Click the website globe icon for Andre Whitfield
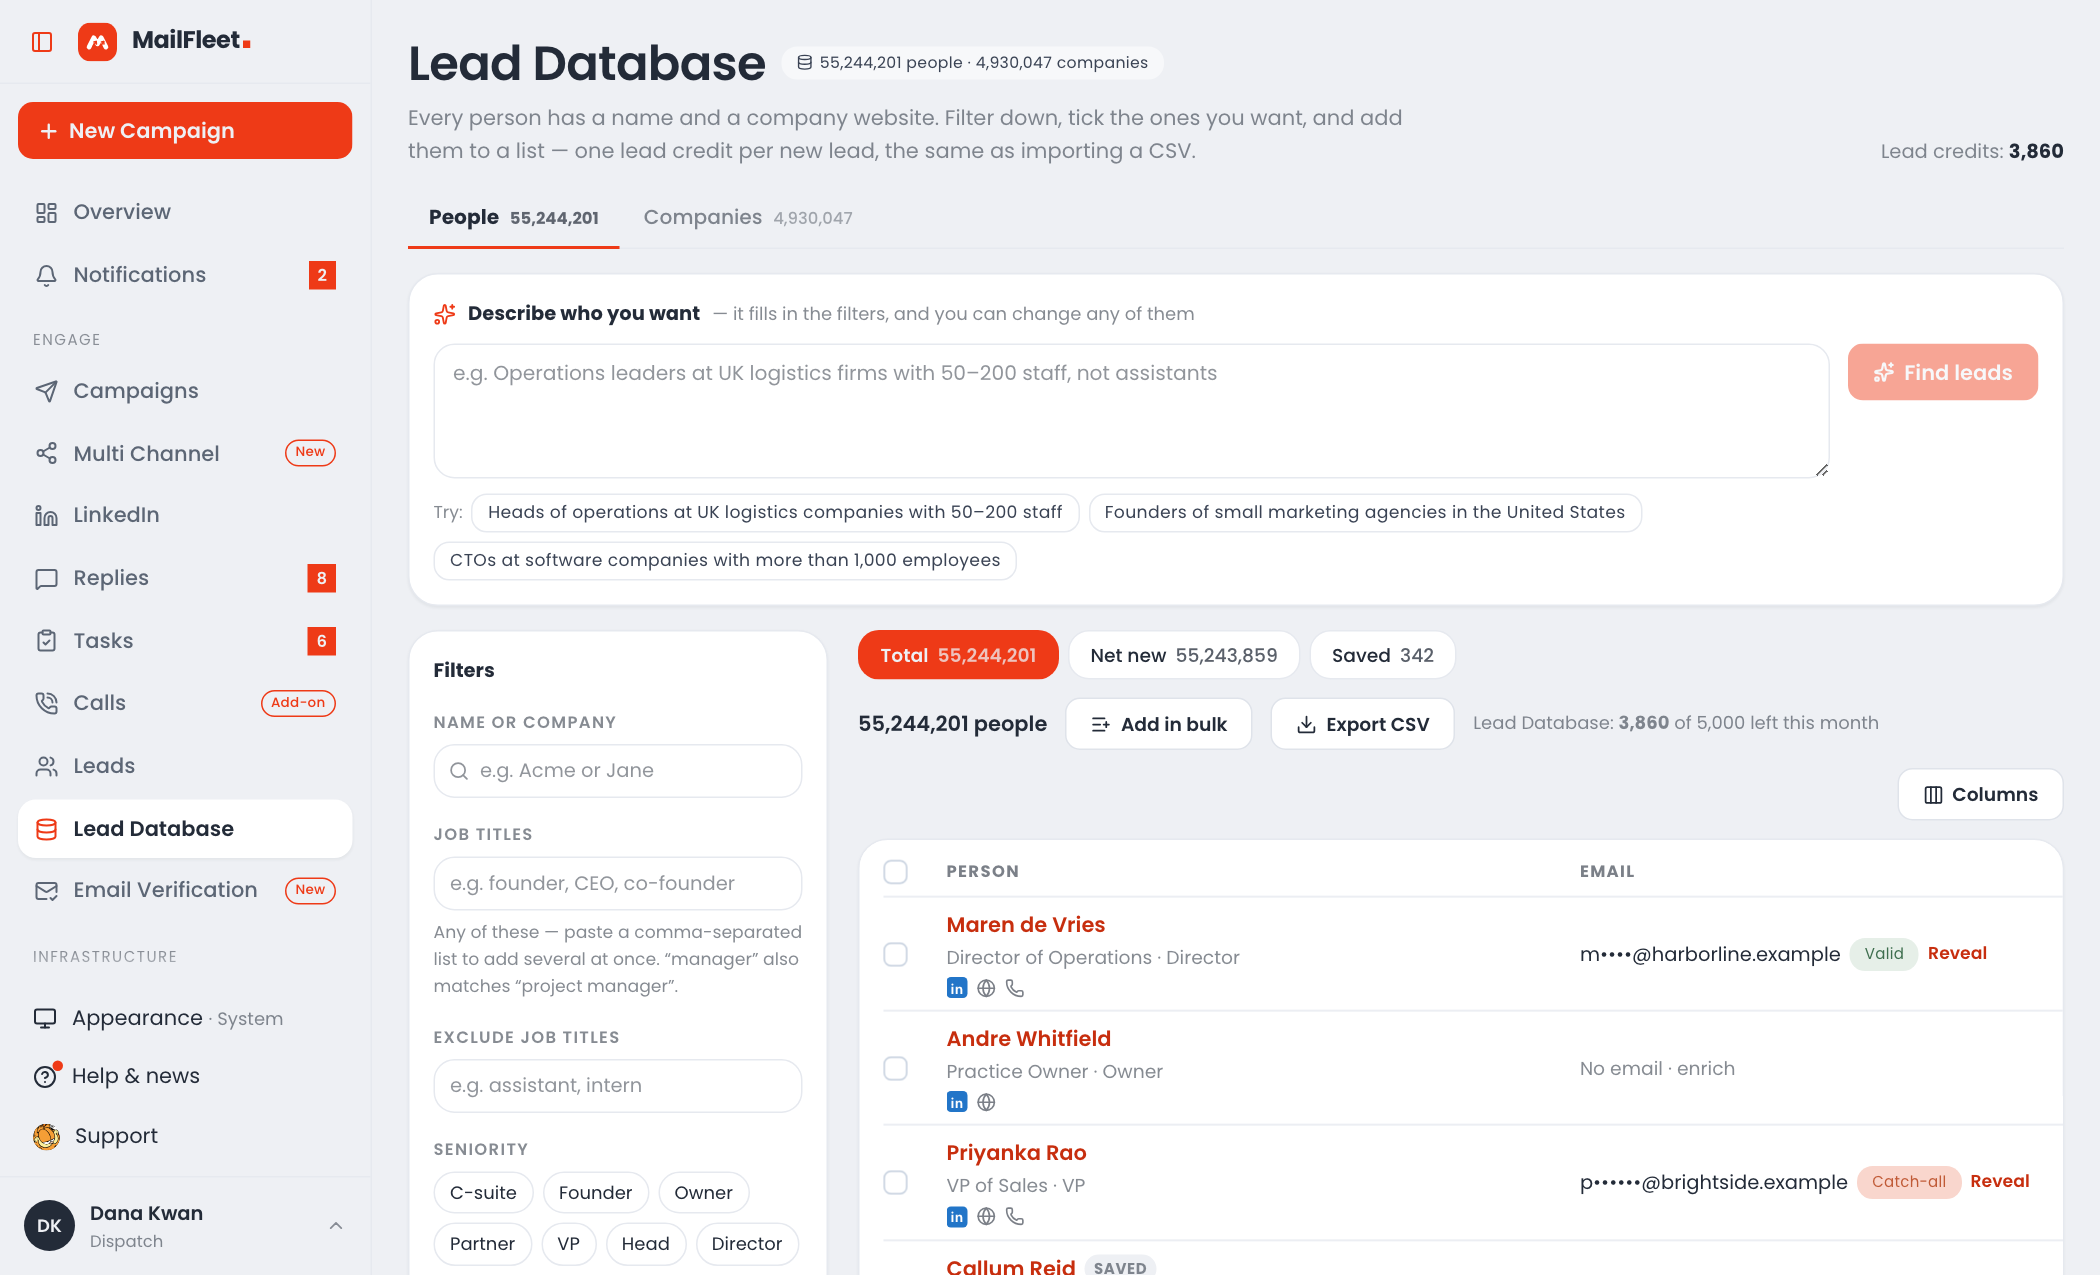Viewport: 2100px width, 1275px height. [986, 1102]
